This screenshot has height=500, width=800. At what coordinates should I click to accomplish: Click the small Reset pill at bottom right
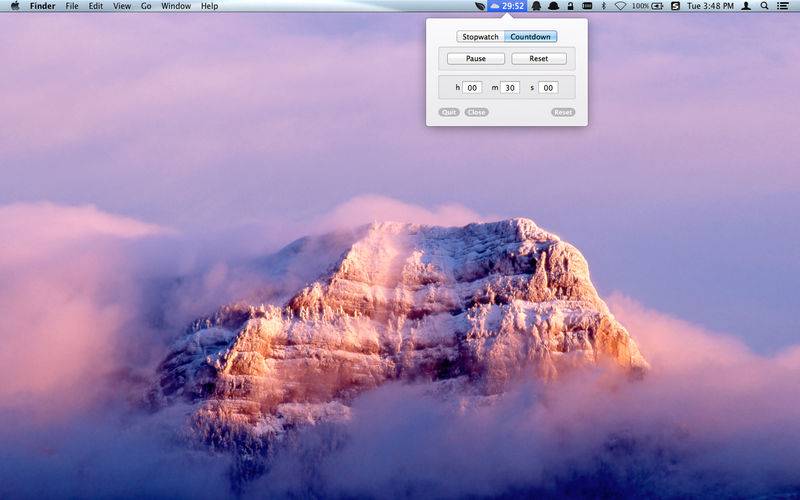click(x=563, y=112)
